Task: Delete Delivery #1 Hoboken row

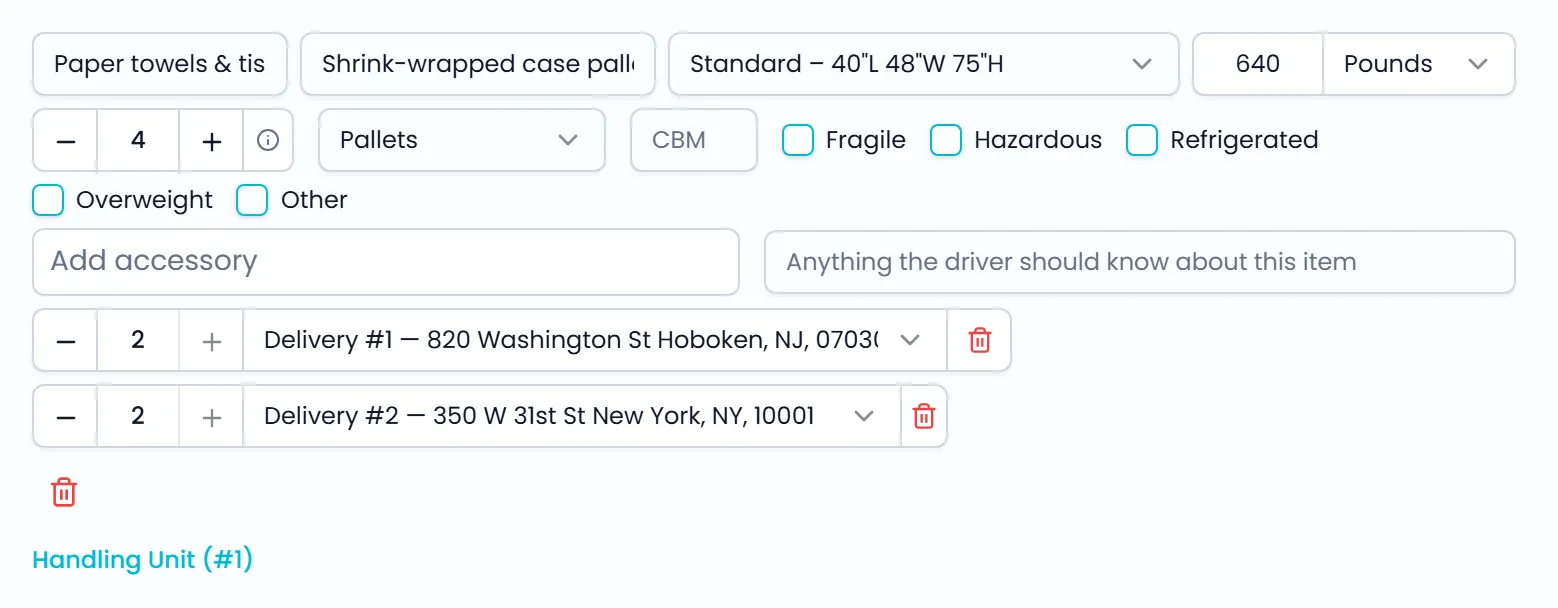Action: tap(979, 340)
